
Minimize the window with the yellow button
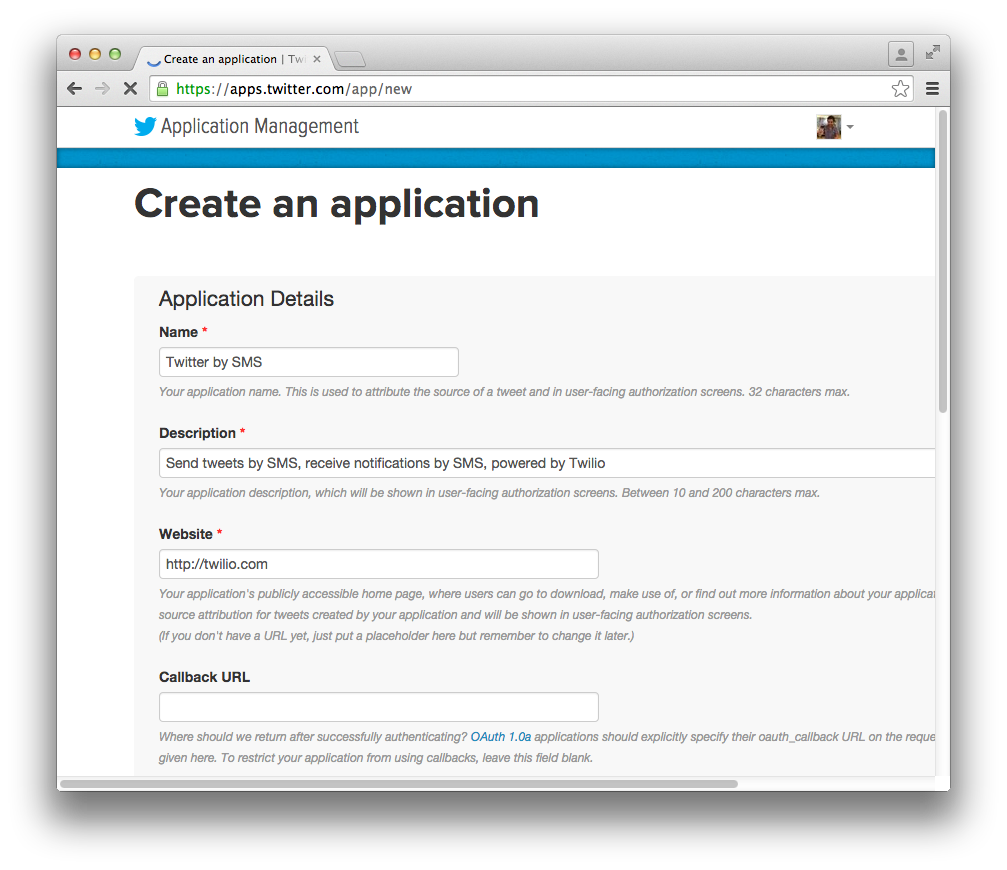pyautogui.click(x=95, y=54)
